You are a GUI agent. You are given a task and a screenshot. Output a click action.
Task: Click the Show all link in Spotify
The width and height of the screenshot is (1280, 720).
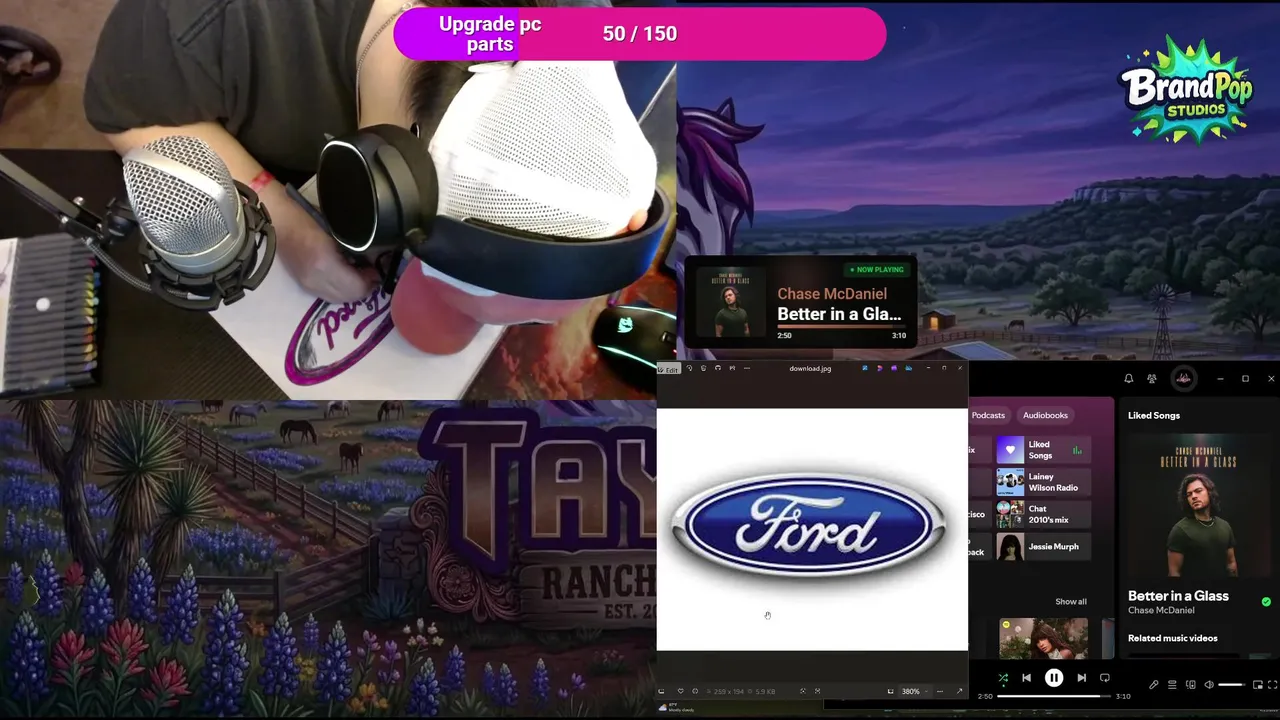pos(1070,601)
